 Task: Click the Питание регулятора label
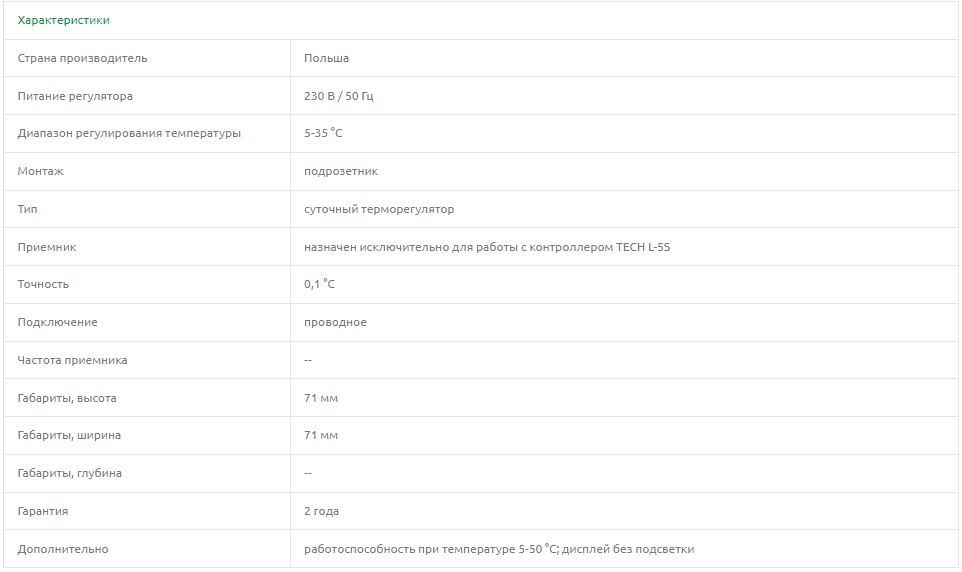pyautogui.click(x=75, y=96)
